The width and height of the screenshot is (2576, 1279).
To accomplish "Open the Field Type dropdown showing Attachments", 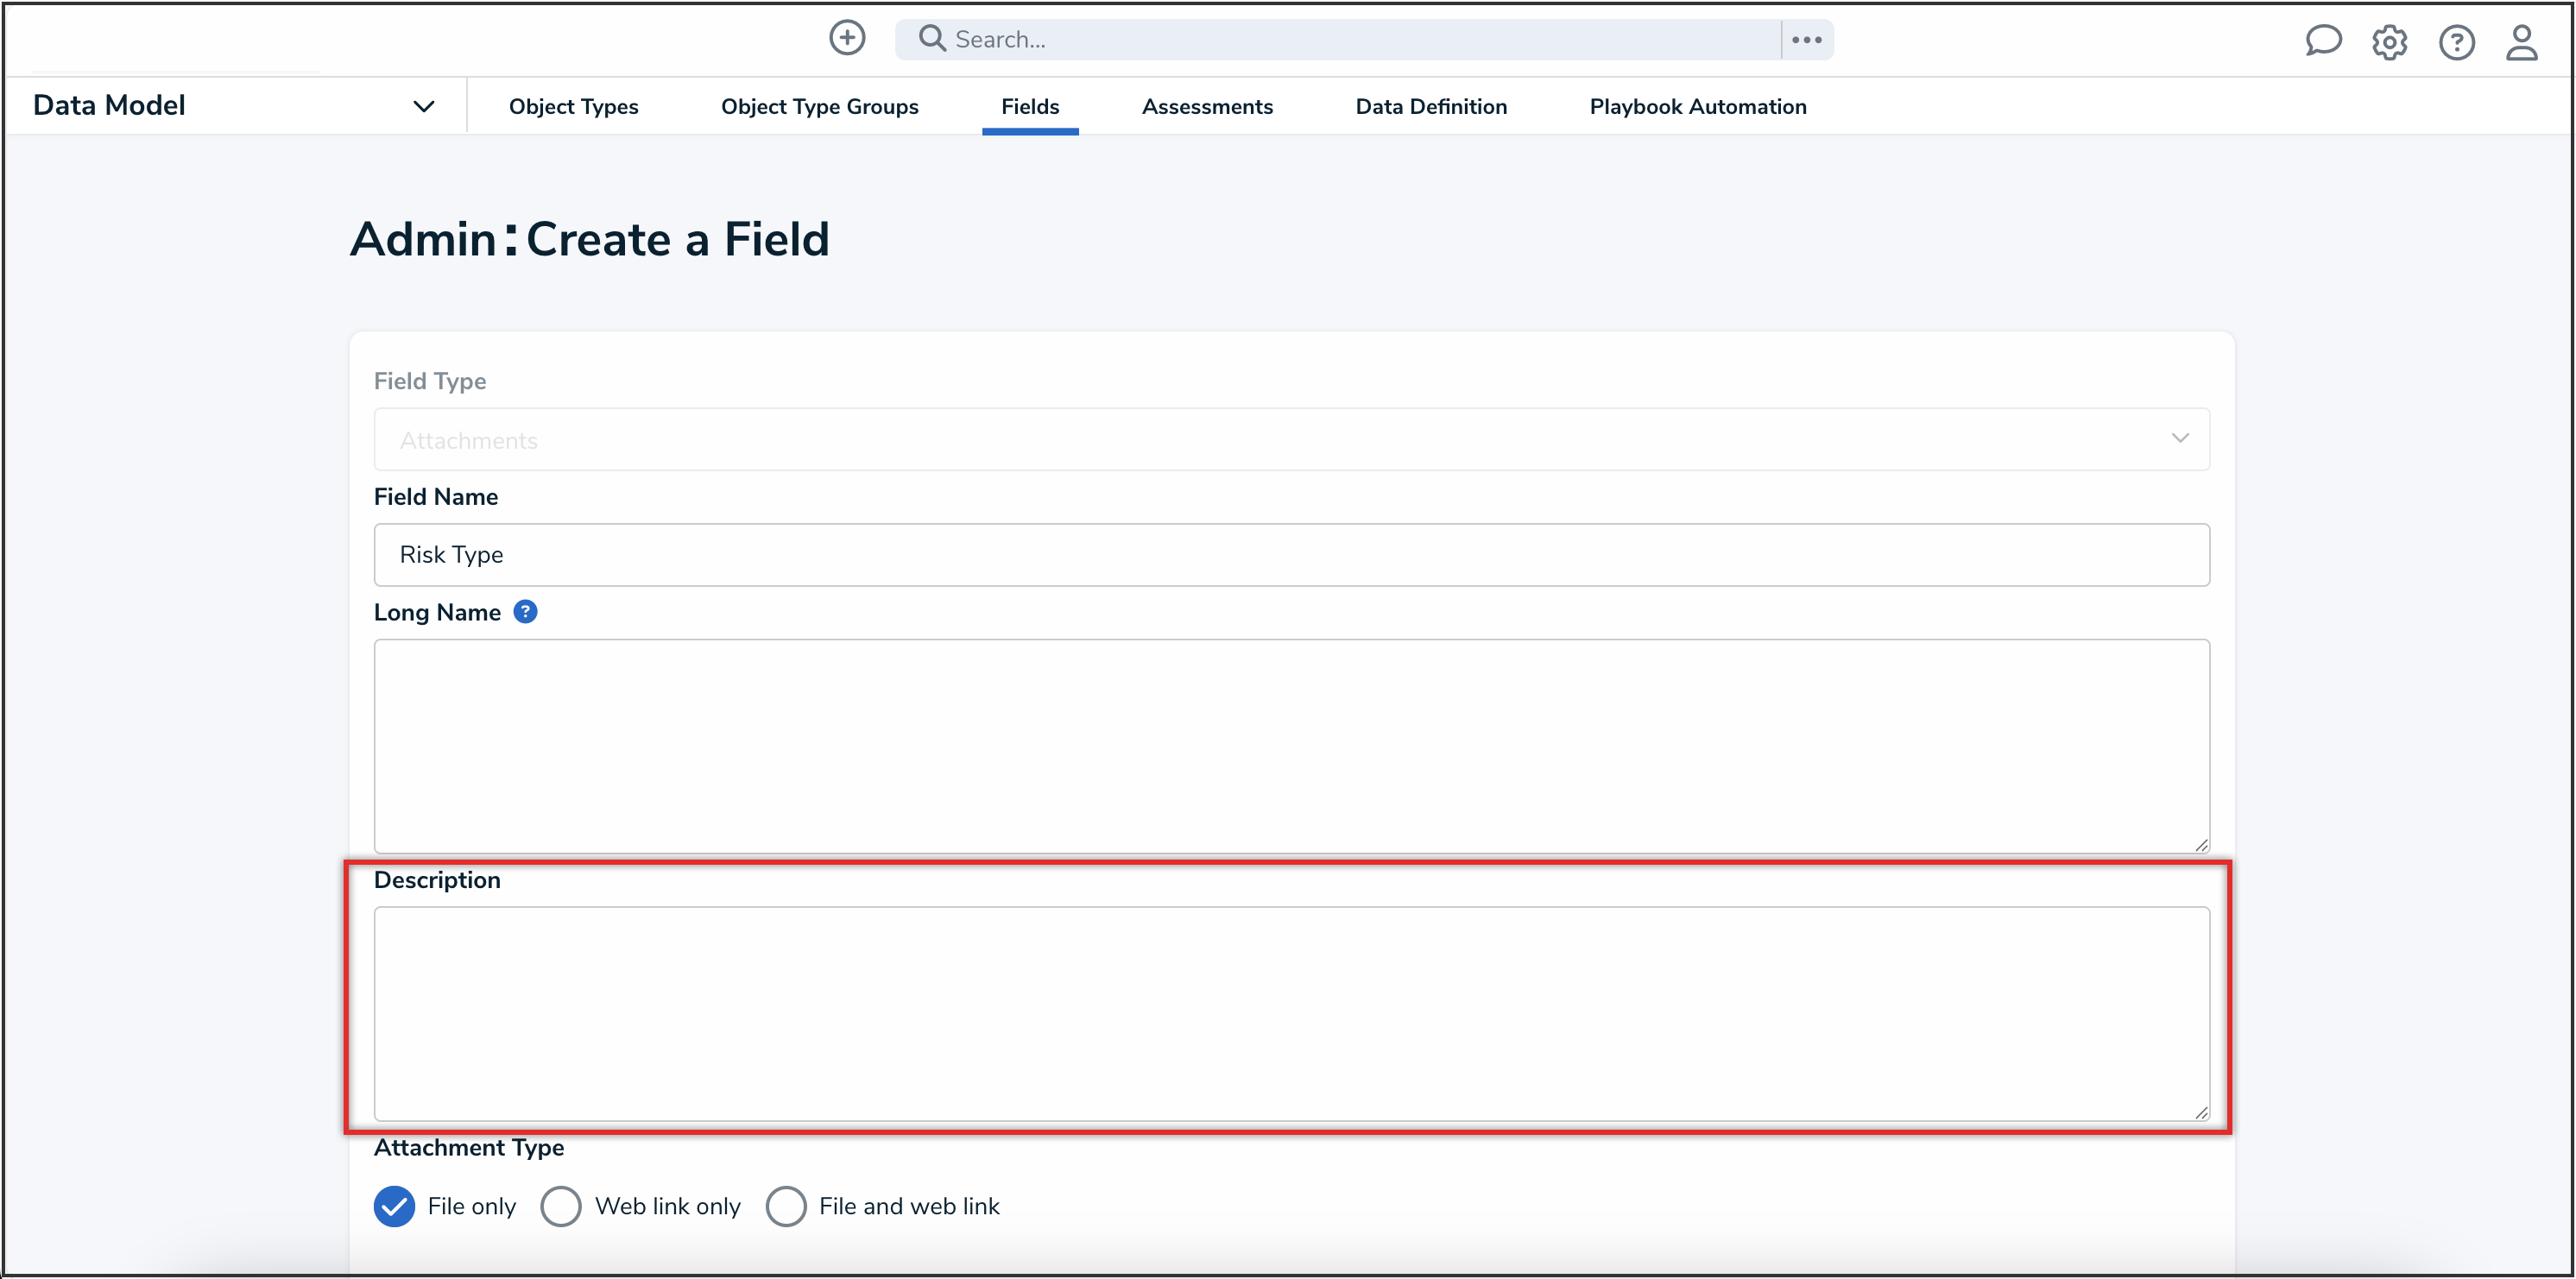I will tap(1290, 439).
